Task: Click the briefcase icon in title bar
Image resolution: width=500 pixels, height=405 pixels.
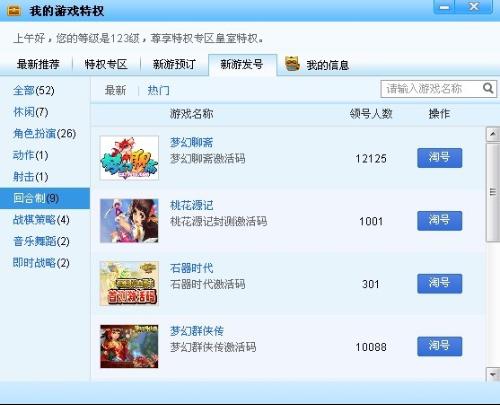Action: pos(14,11)
